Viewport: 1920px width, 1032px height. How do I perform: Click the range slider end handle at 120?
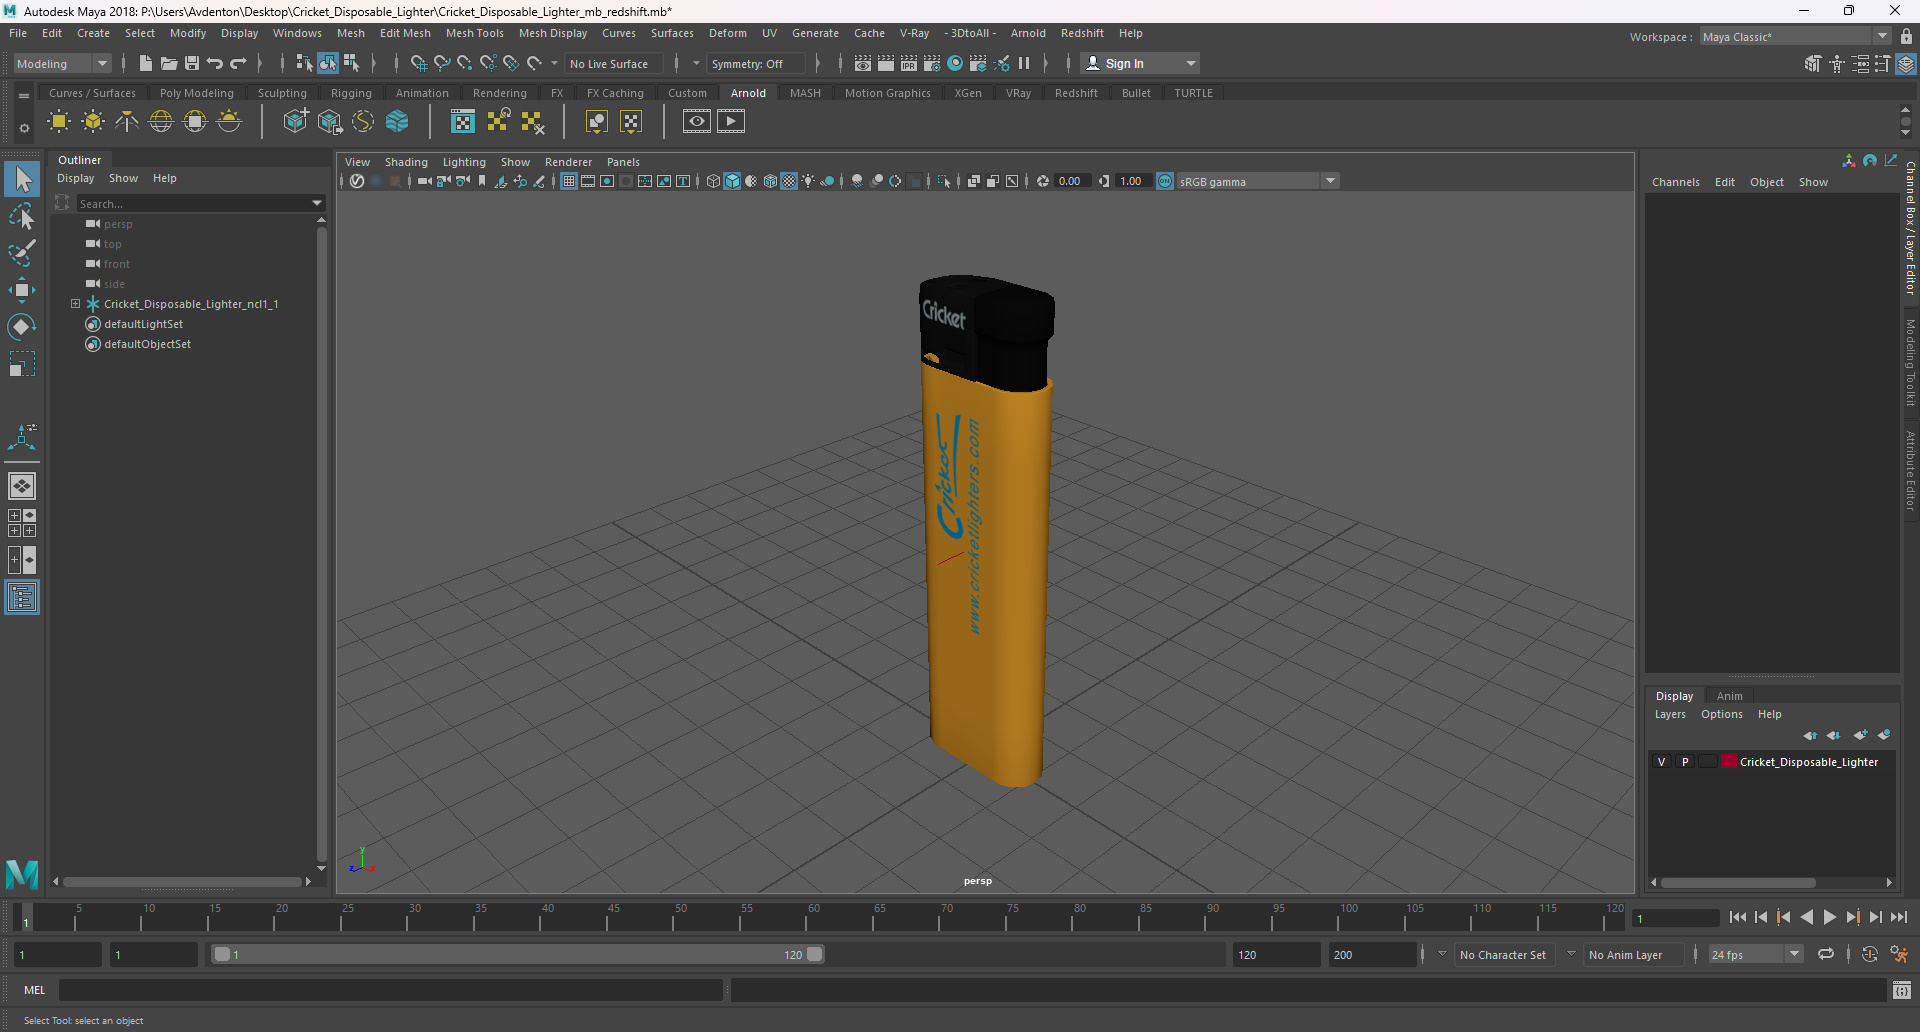pos(815,954)
